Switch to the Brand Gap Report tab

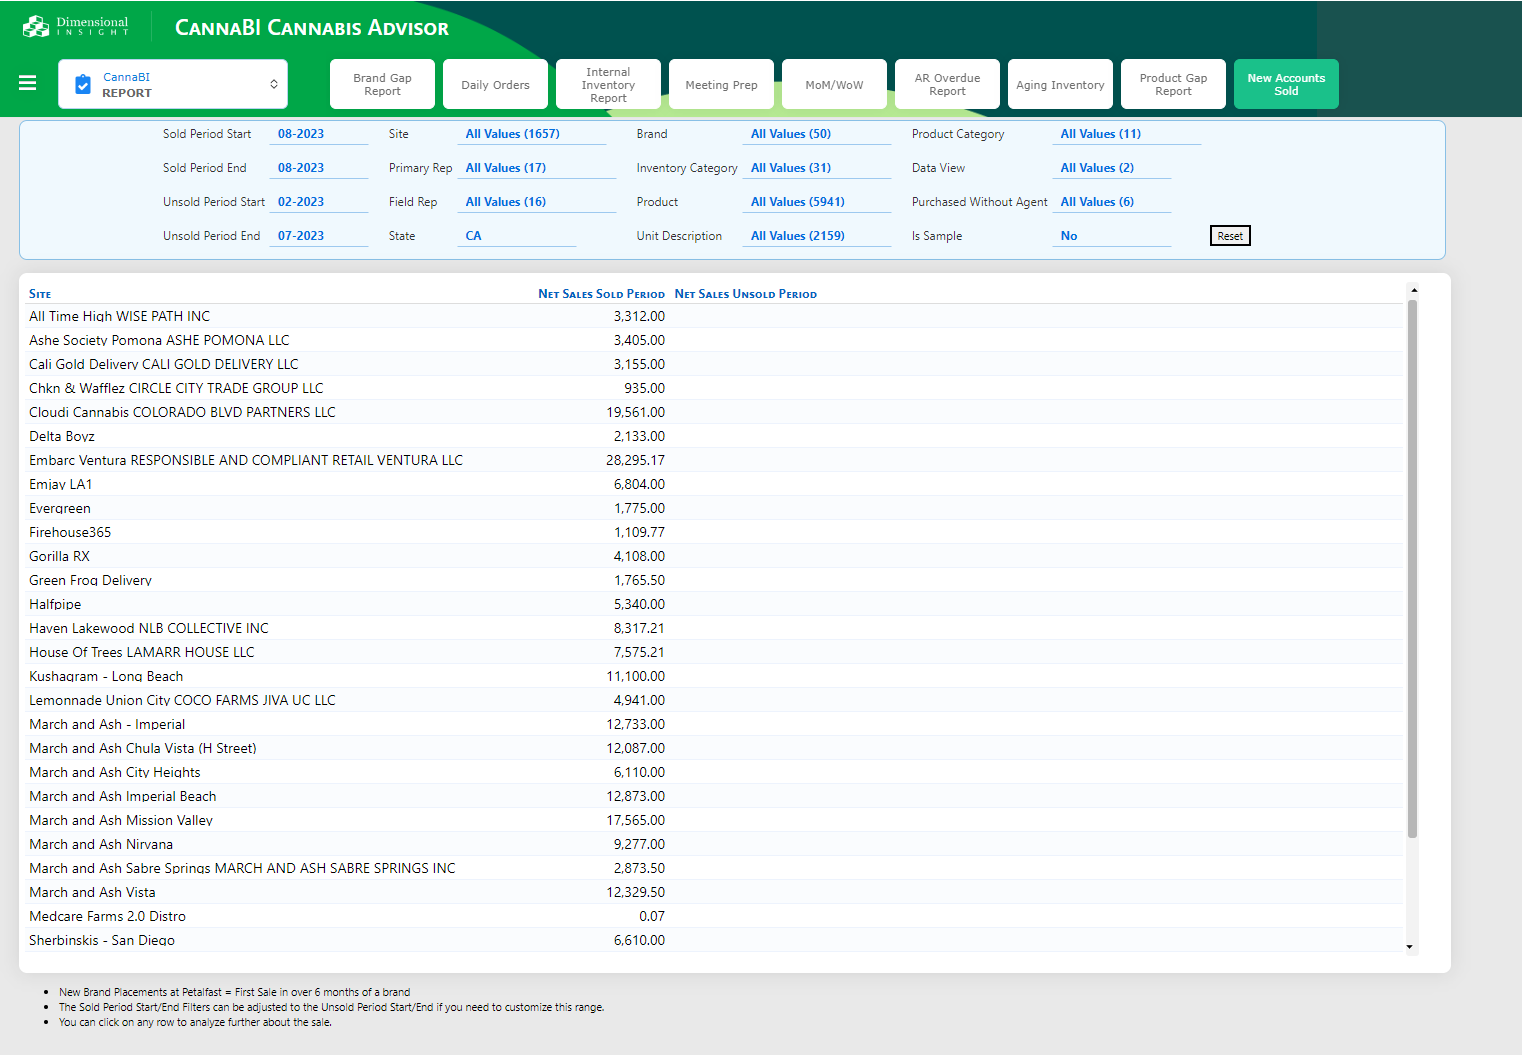tap(382, 84)
